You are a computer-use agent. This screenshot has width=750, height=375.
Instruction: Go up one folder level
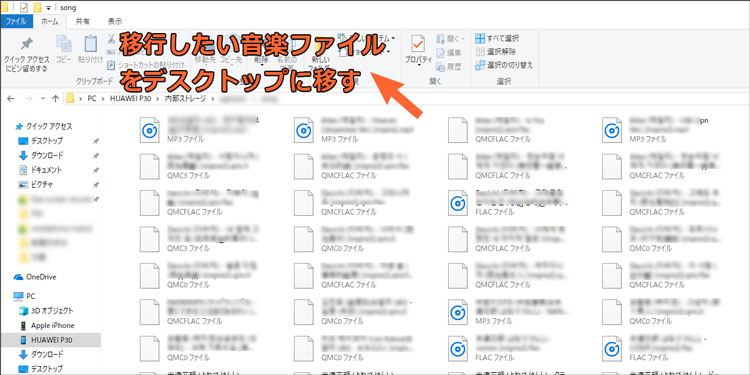[x=55, y=99]
